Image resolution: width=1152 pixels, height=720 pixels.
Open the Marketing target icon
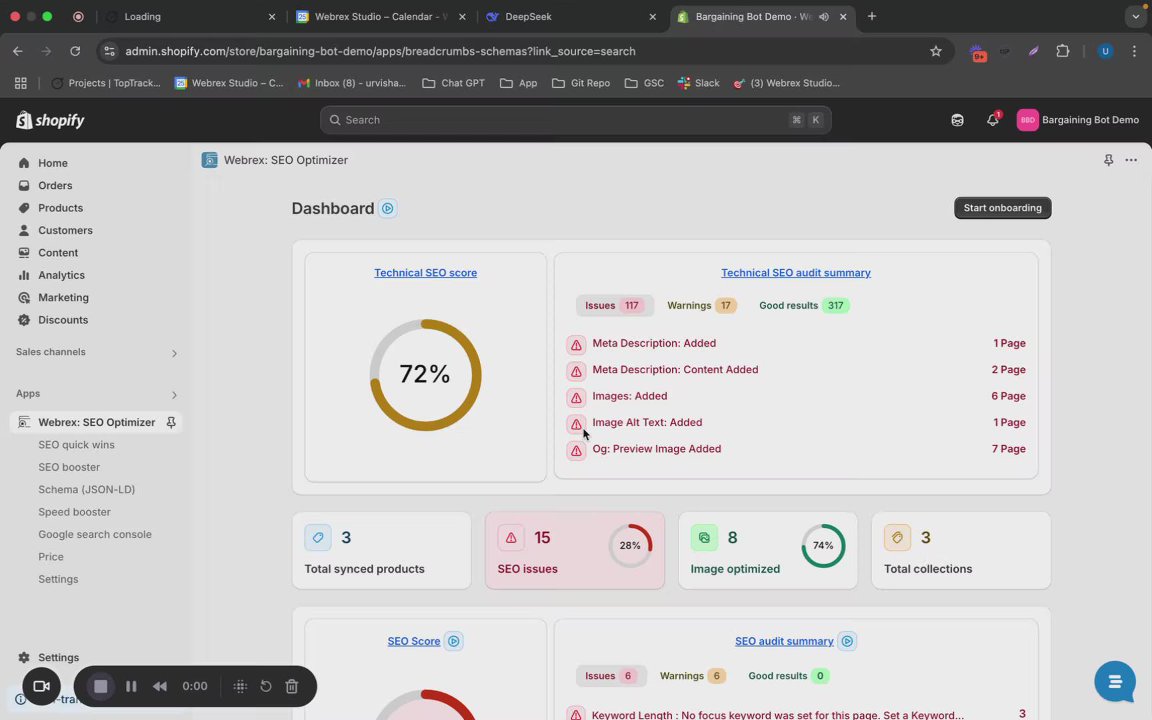click(x=24, y=298)
